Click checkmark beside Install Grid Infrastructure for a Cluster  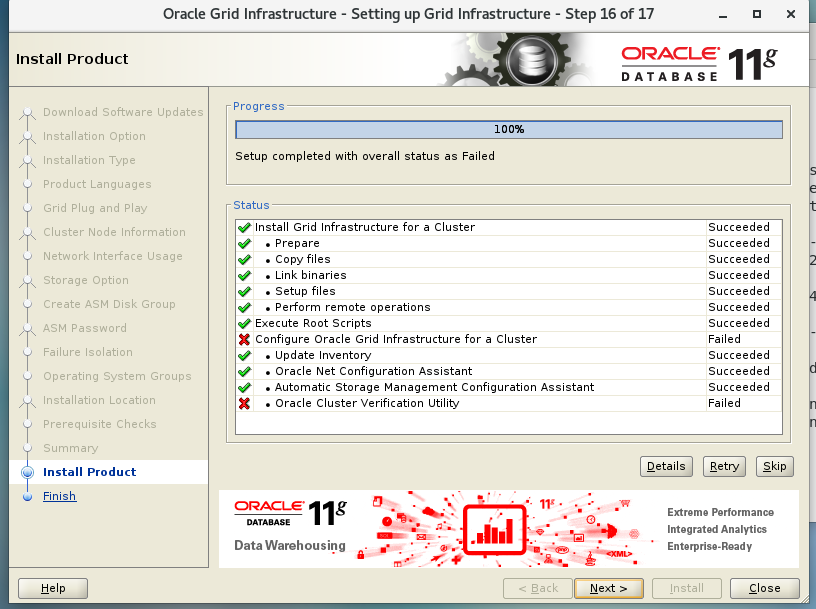point(244,227)
